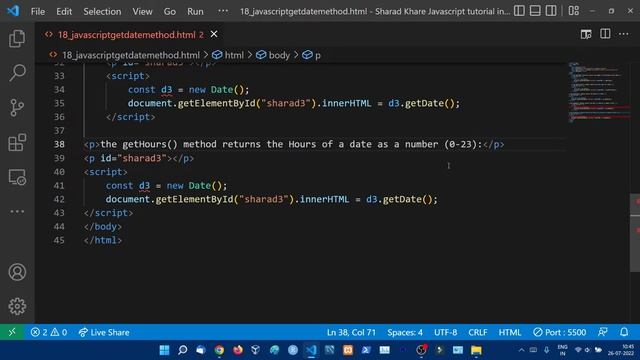This screenshot has height=360, width=640.
Task: Open Google Chrome from taskbar
Action: [x=219, y=350]
